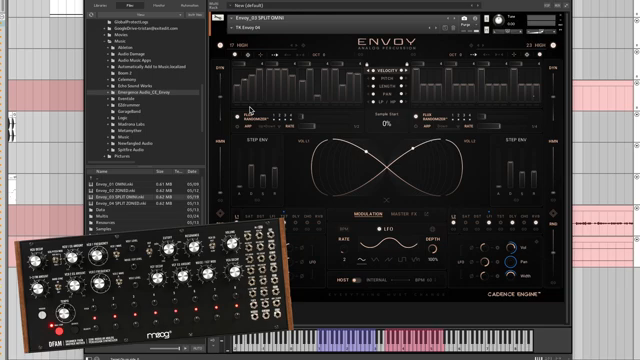
Task: Select forward play direction arrow on right layer
Action: pos(473,55)
